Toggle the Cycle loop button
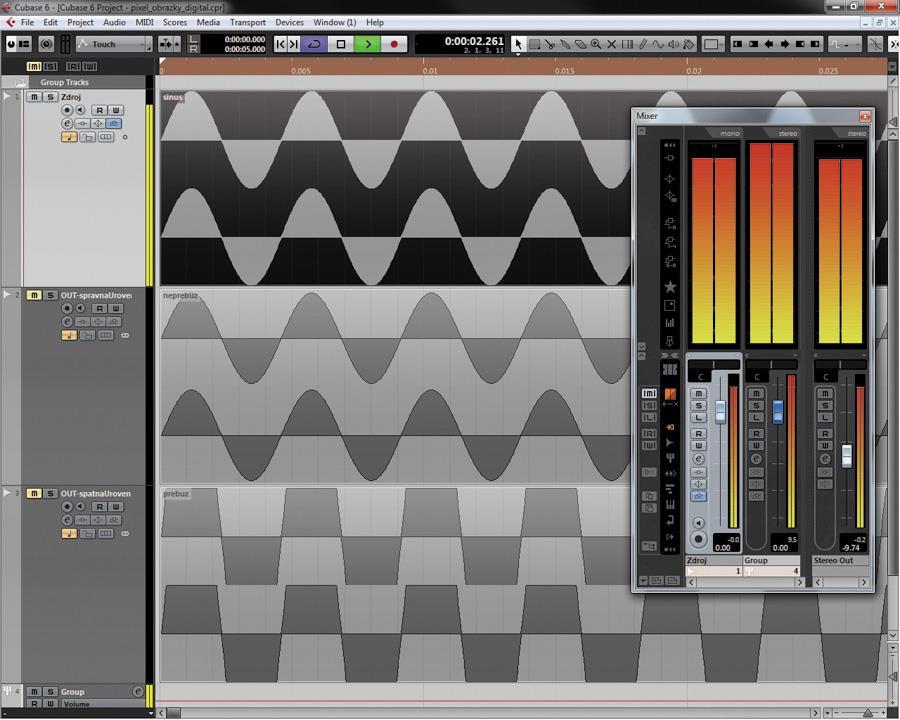 [x=314, y=44]
